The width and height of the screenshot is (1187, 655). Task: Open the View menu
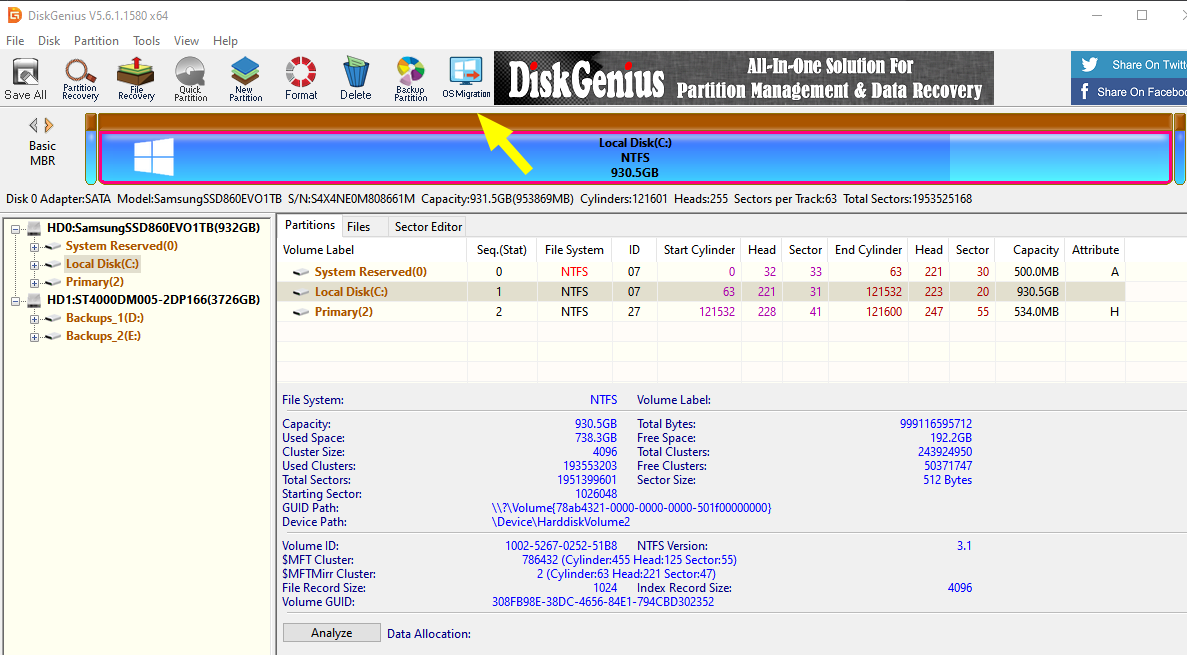pos(186,41)
